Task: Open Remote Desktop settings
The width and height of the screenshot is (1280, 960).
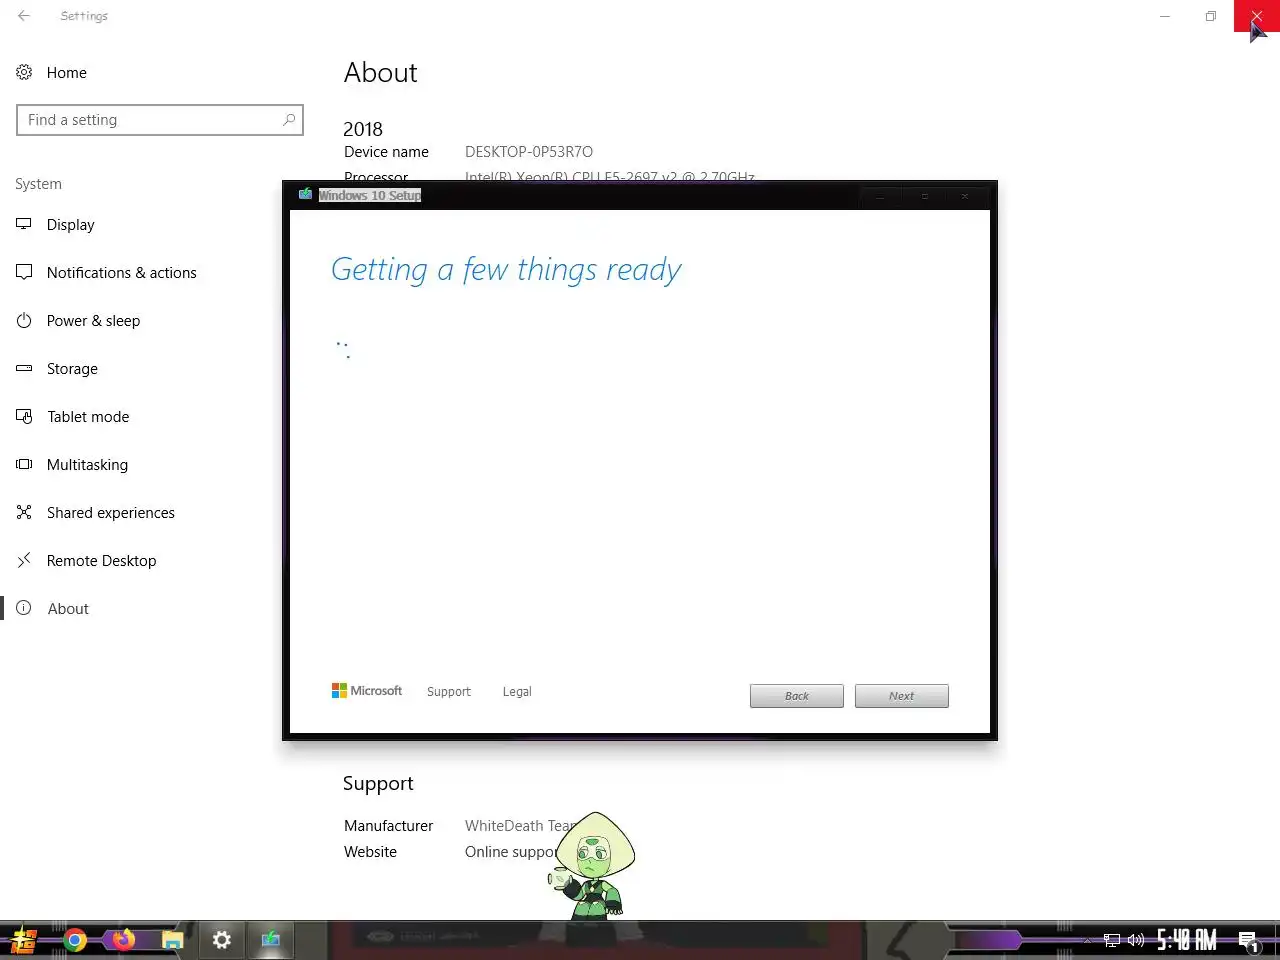Action: click(101, 561)
